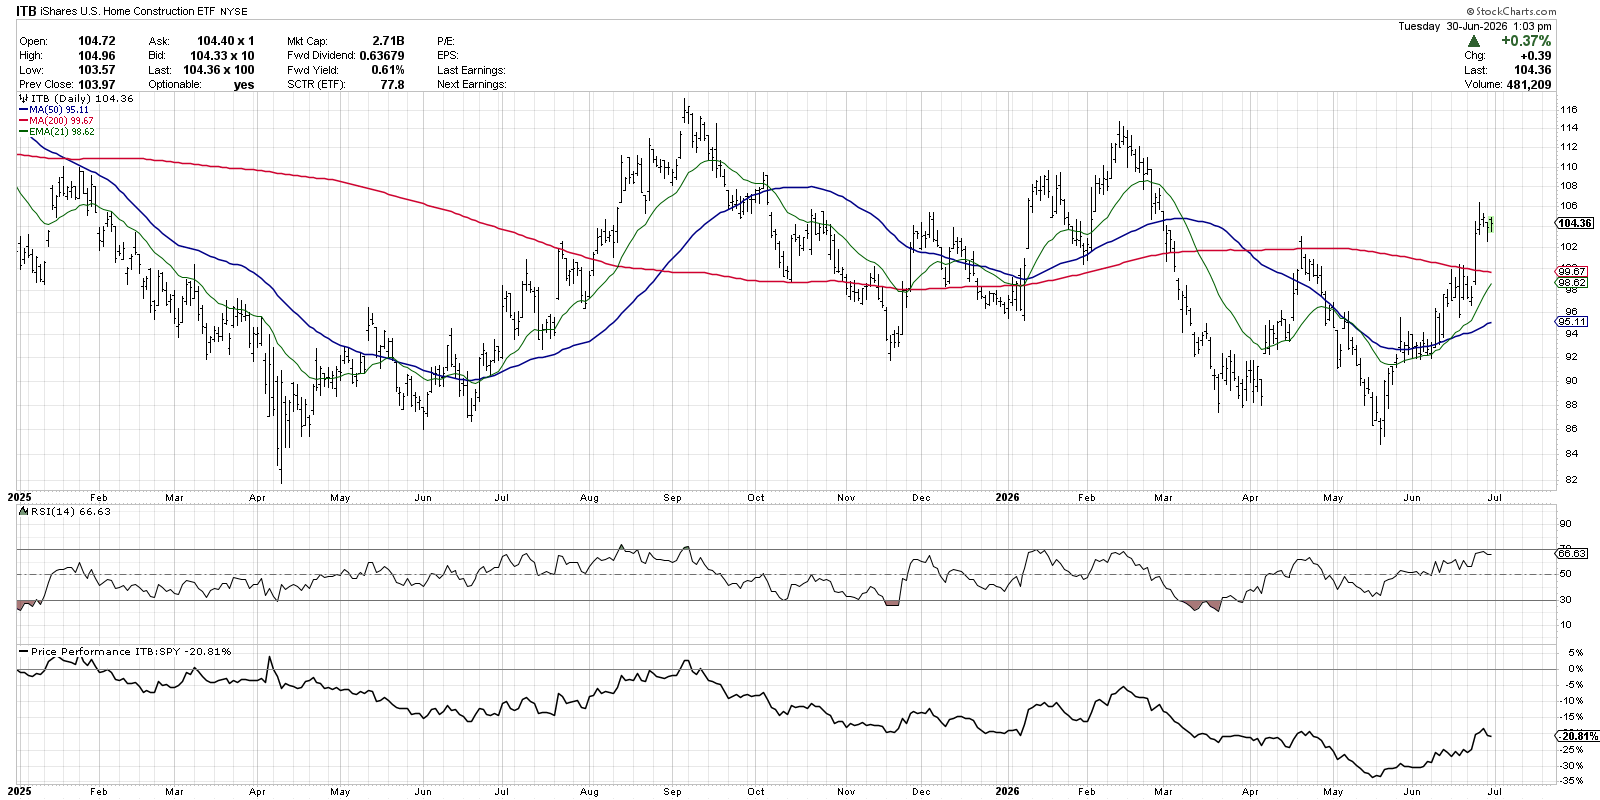Click the green 98.62 EMA axis tag
The width and height of the screenshot is (1600, 800).
pyautogui.click(x=1572, y=283)
